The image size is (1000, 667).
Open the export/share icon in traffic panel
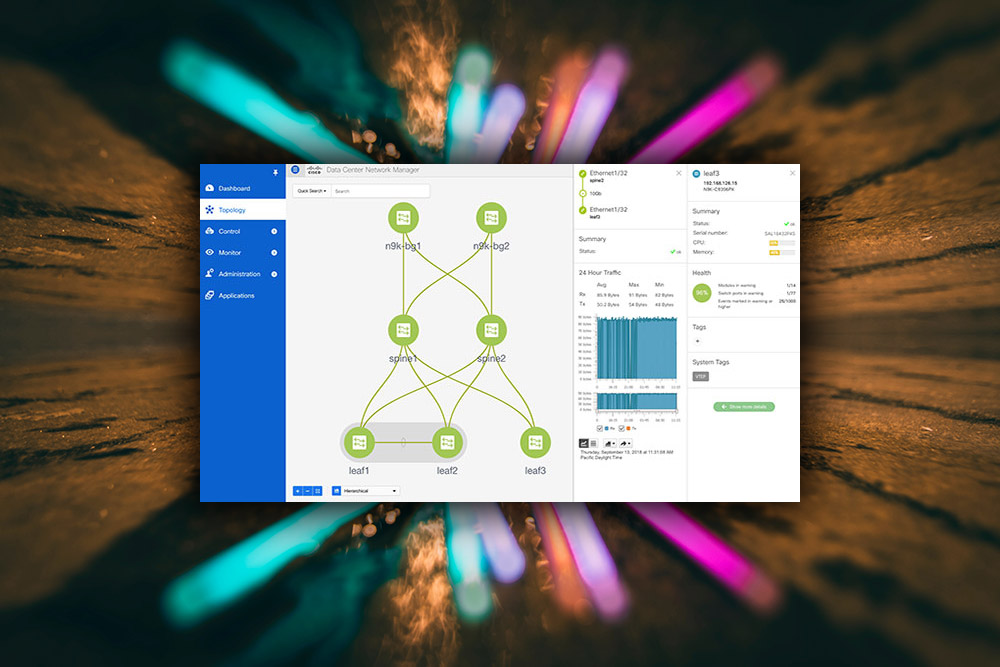[x=624, y=444]
